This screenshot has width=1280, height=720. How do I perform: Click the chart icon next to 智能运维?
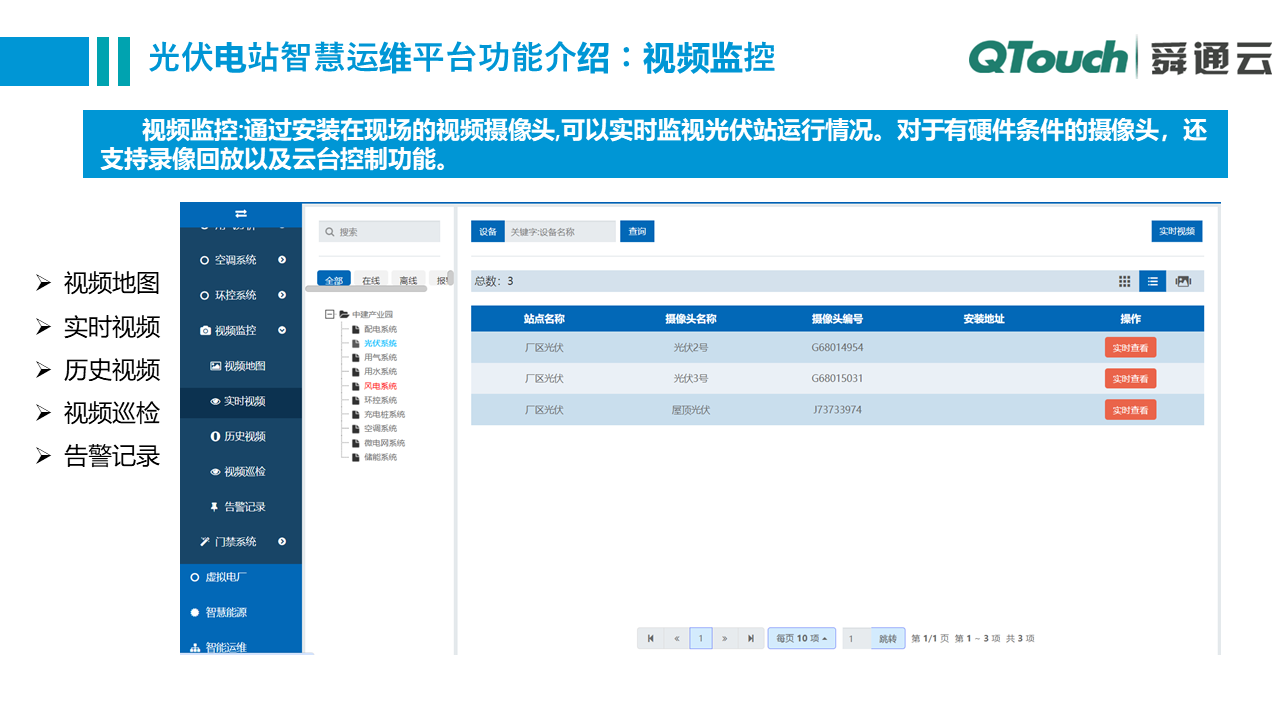tap(195, 647)
